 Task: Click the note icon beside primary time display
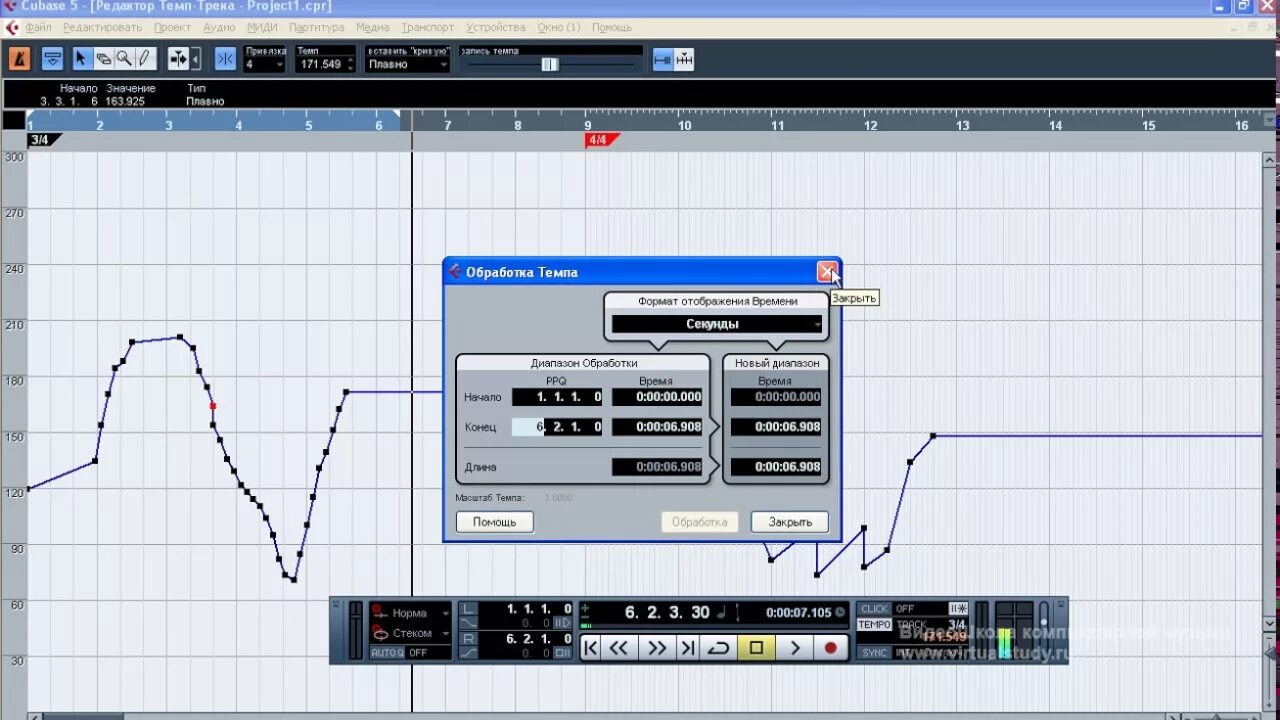[722, 612]
